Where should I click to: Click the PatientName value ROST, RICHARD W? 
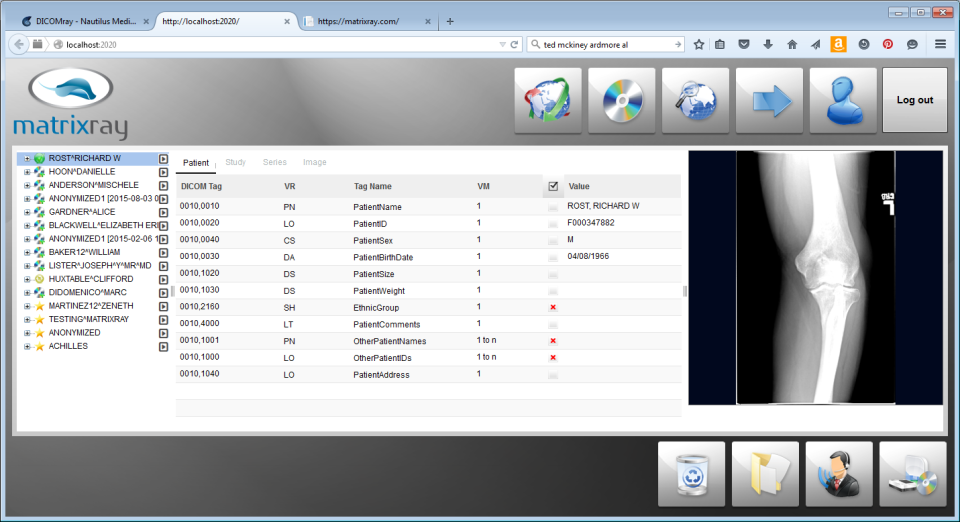tap(603, 206)
